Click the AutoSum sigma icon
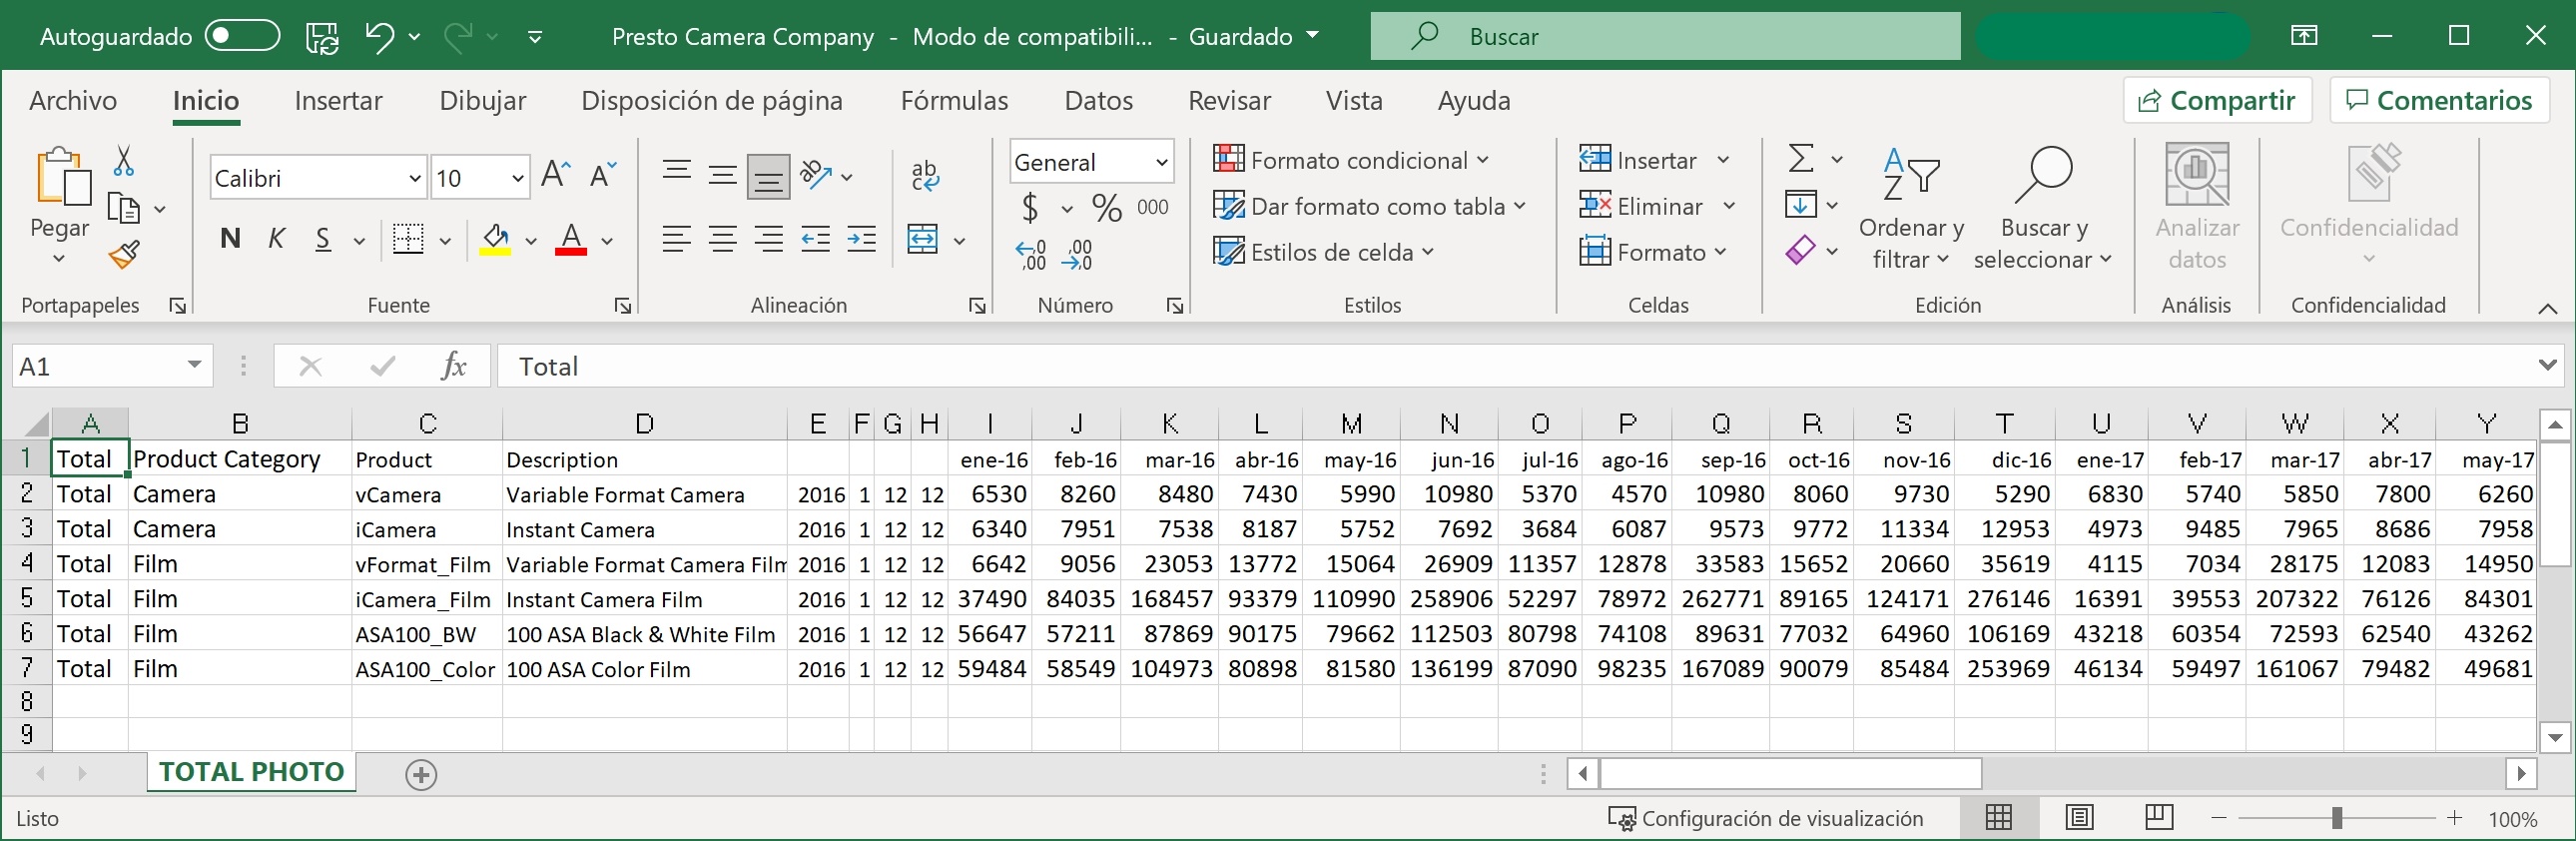The height and width of the screenshot is (841, 2576). click(1800, 159)
